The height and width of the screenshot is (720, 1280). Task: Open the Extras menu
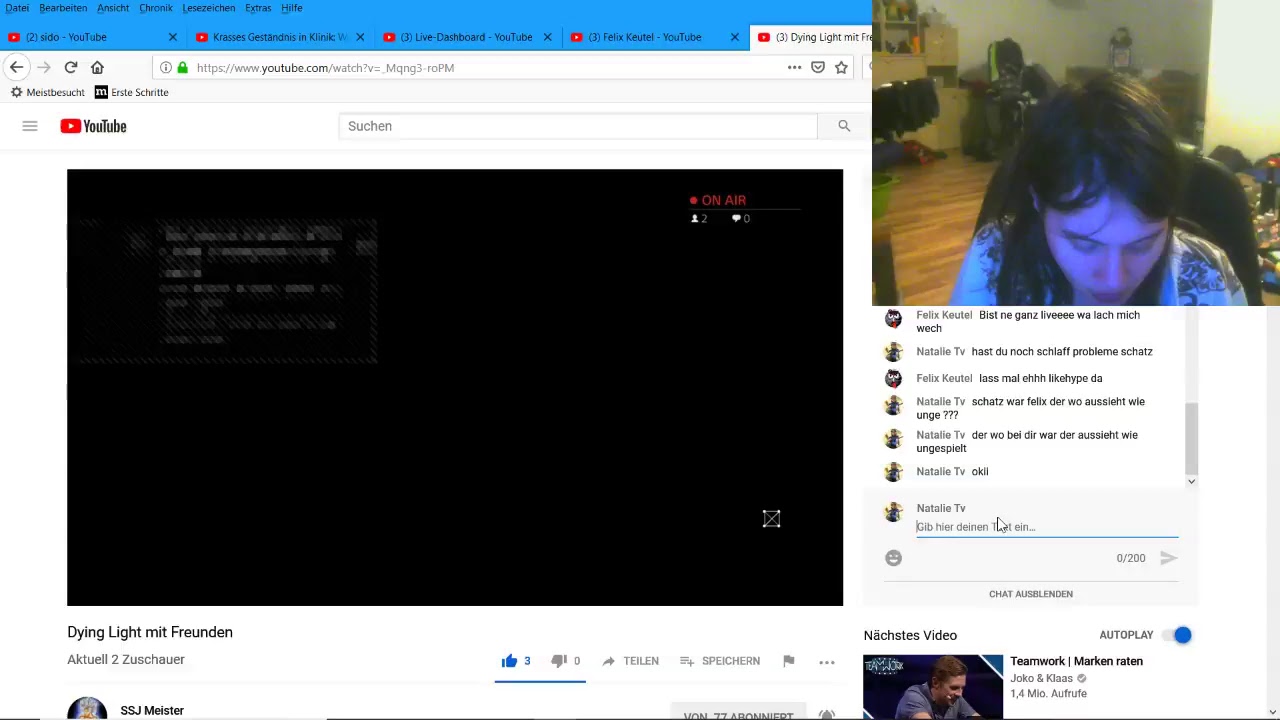(x=258, y=8)
